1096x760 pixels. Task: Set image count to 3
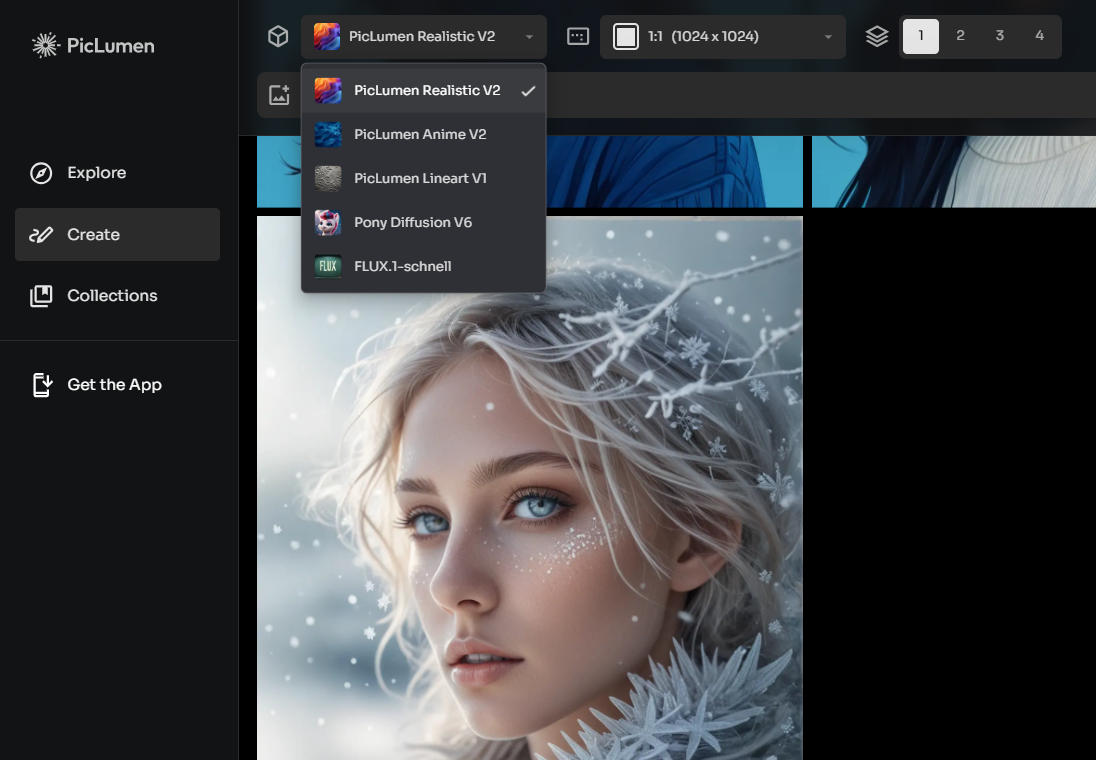pyautogui.click(x=1000, y=36)
